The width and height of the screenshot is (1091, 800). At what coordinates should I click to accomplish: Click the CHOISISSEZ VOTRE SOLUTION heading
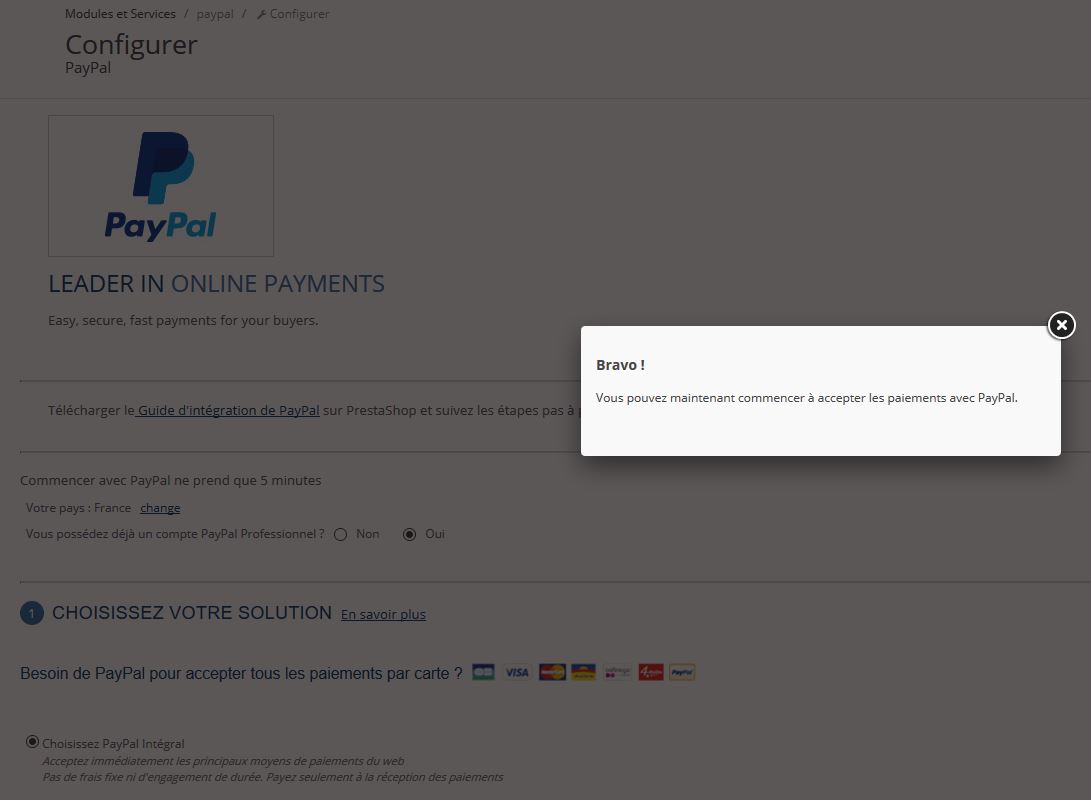coord(192,613)
